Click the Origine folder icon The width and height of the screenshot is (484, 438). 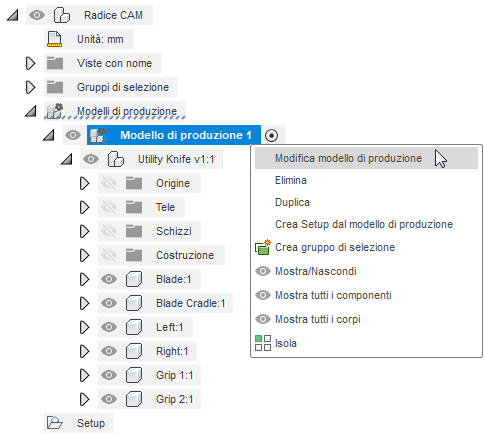[x=134, y=183]
